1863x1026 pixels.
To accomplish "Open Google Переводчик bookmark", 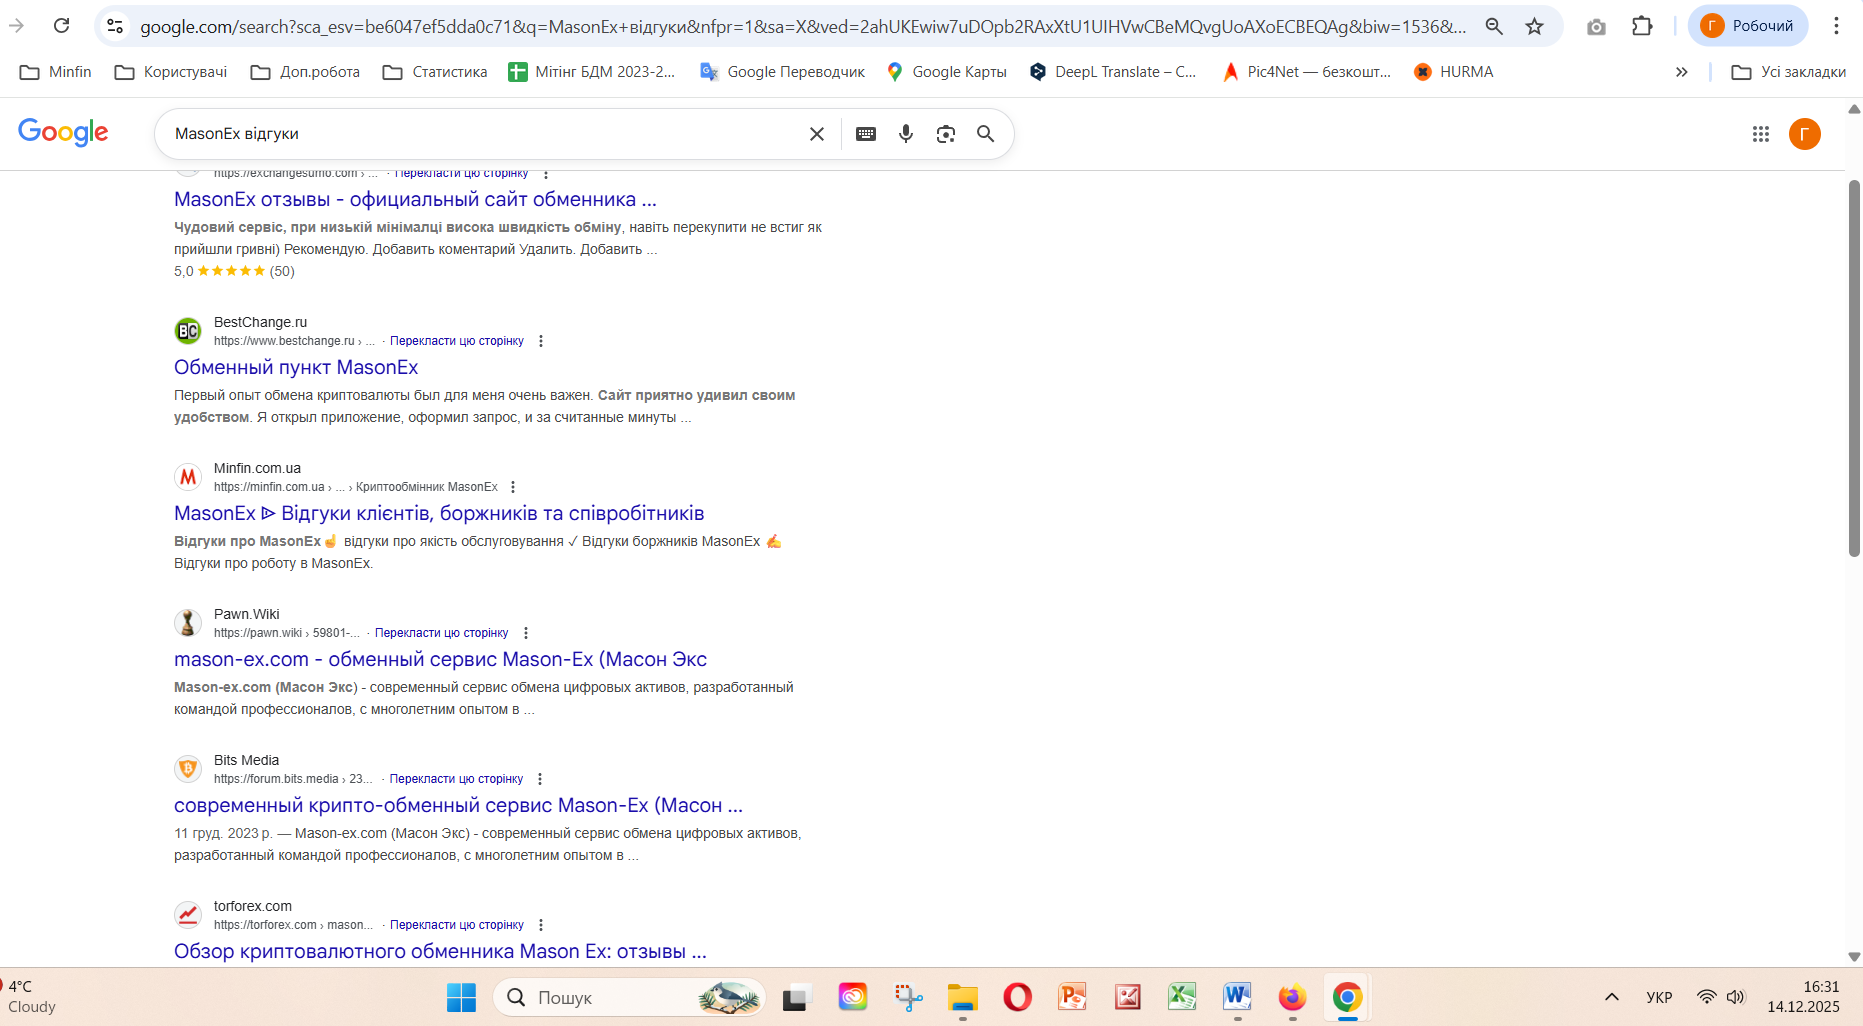I will click(782, 72).
